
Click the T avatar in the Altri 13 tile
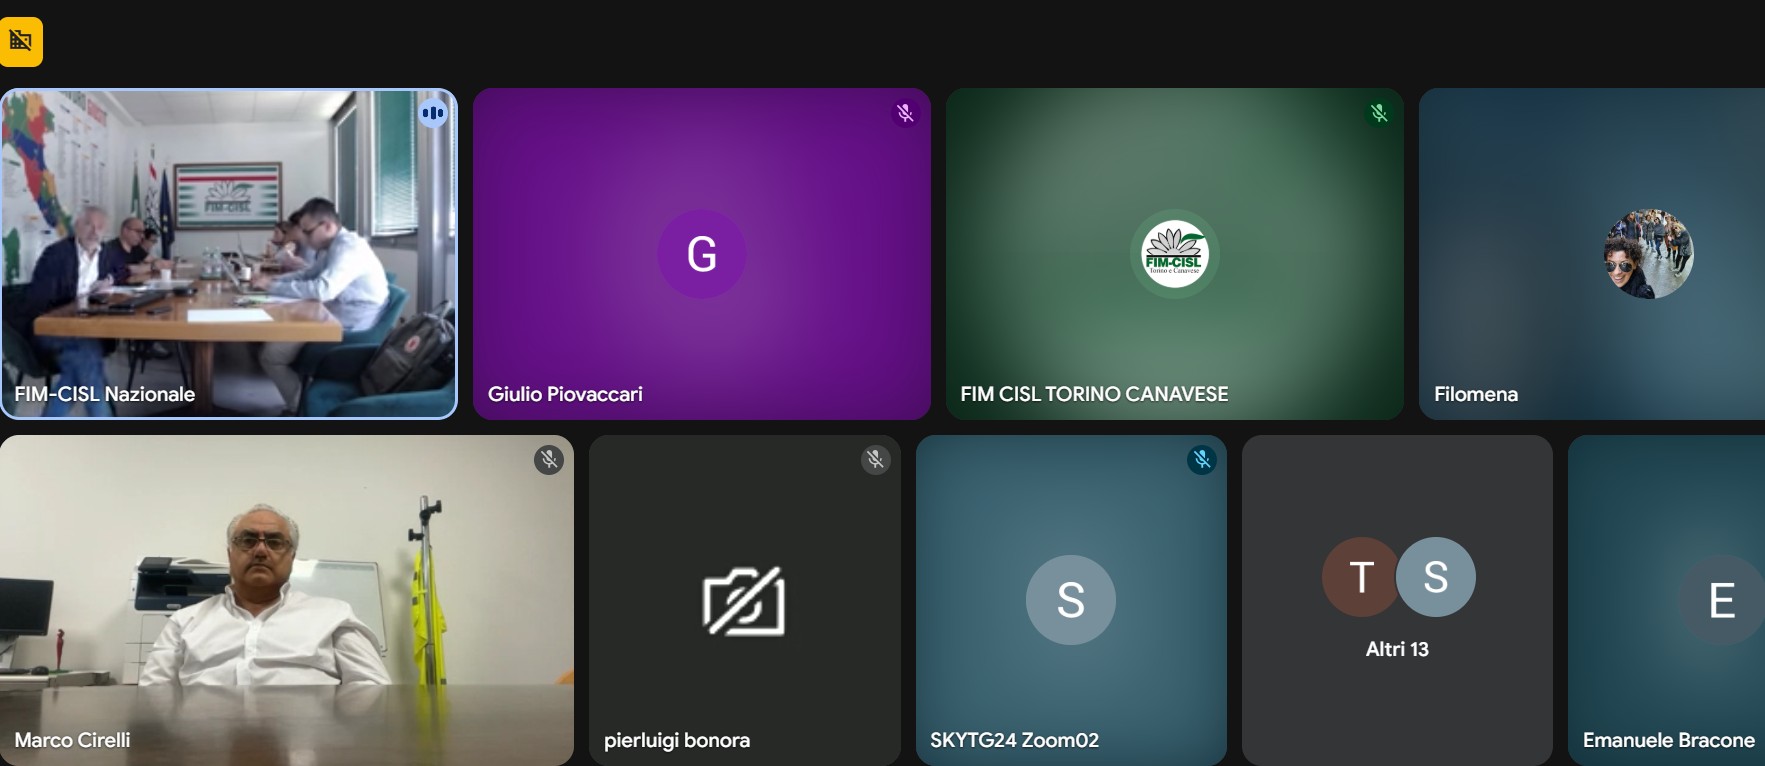[1359, 577]
